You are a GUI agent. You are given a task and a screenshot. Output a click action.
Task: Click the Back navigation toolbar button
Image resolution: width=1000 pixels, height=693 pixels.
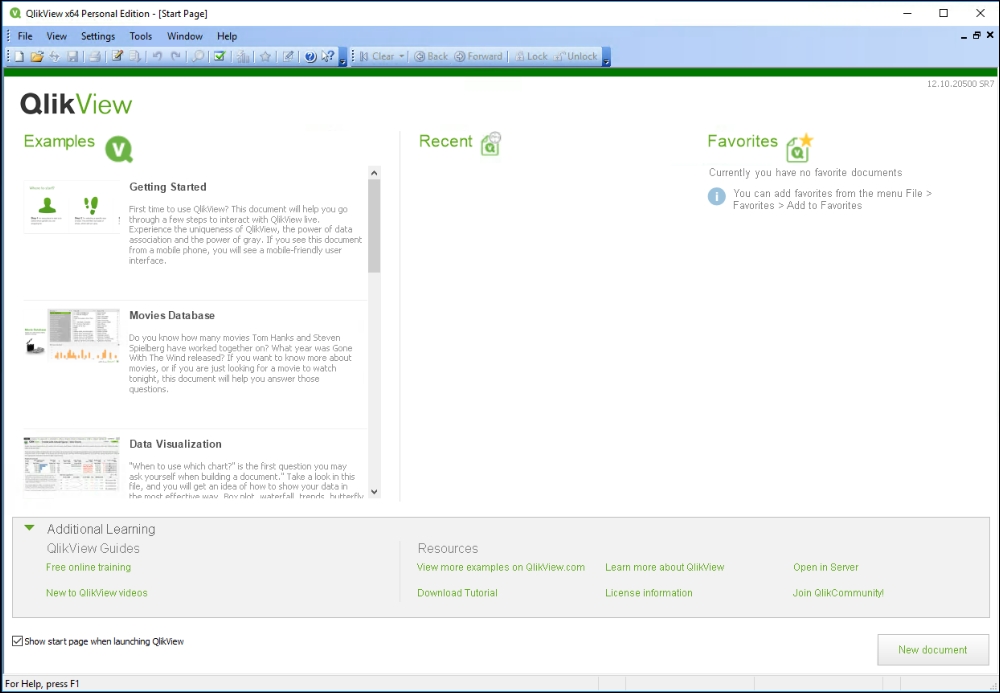coord(431,57)
